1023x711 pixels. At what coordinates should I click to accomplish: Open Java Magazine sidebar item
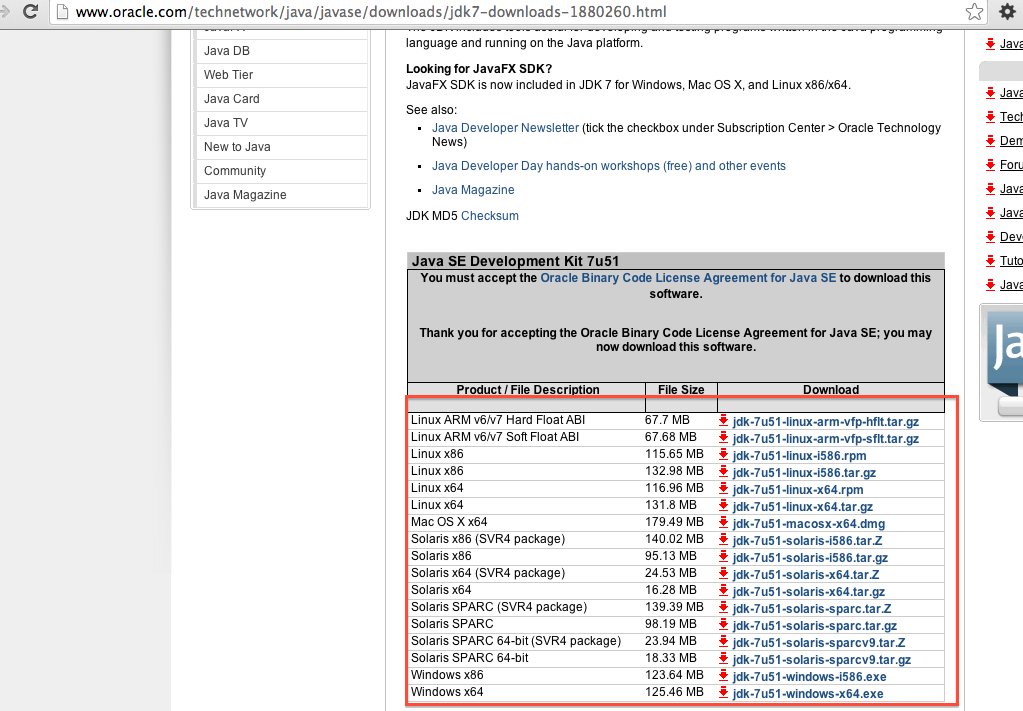(245, 195)
